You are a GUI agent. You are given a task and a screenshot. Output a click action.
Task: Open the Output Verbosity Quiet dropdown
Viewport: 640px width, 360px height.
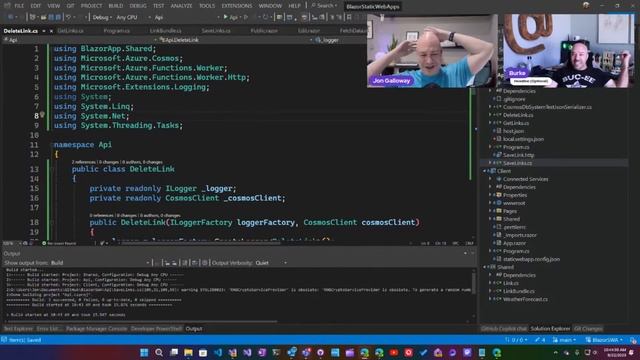tap(271, 263)
